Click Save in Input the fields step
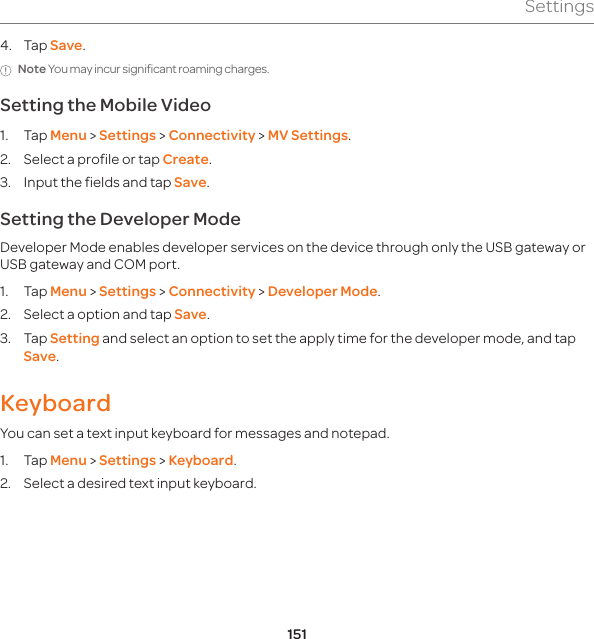This screenshot has width=594, height=639. (x=190, y=183)
